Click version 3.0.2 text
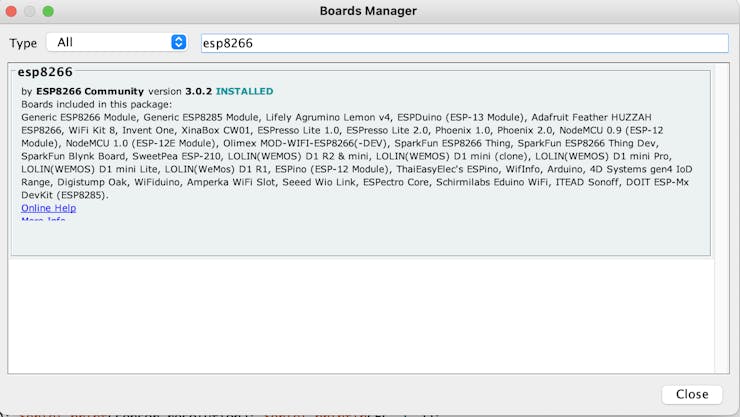740x417 pixels. point(180,92)
